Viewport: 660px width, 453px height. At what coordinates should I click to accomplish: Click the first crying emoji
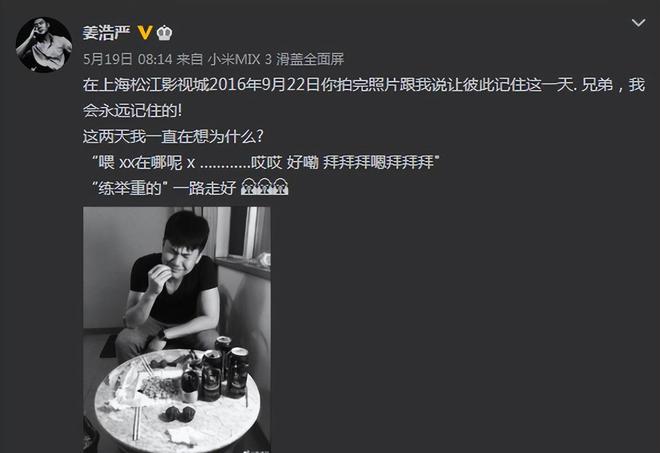(x=249, y=187)
